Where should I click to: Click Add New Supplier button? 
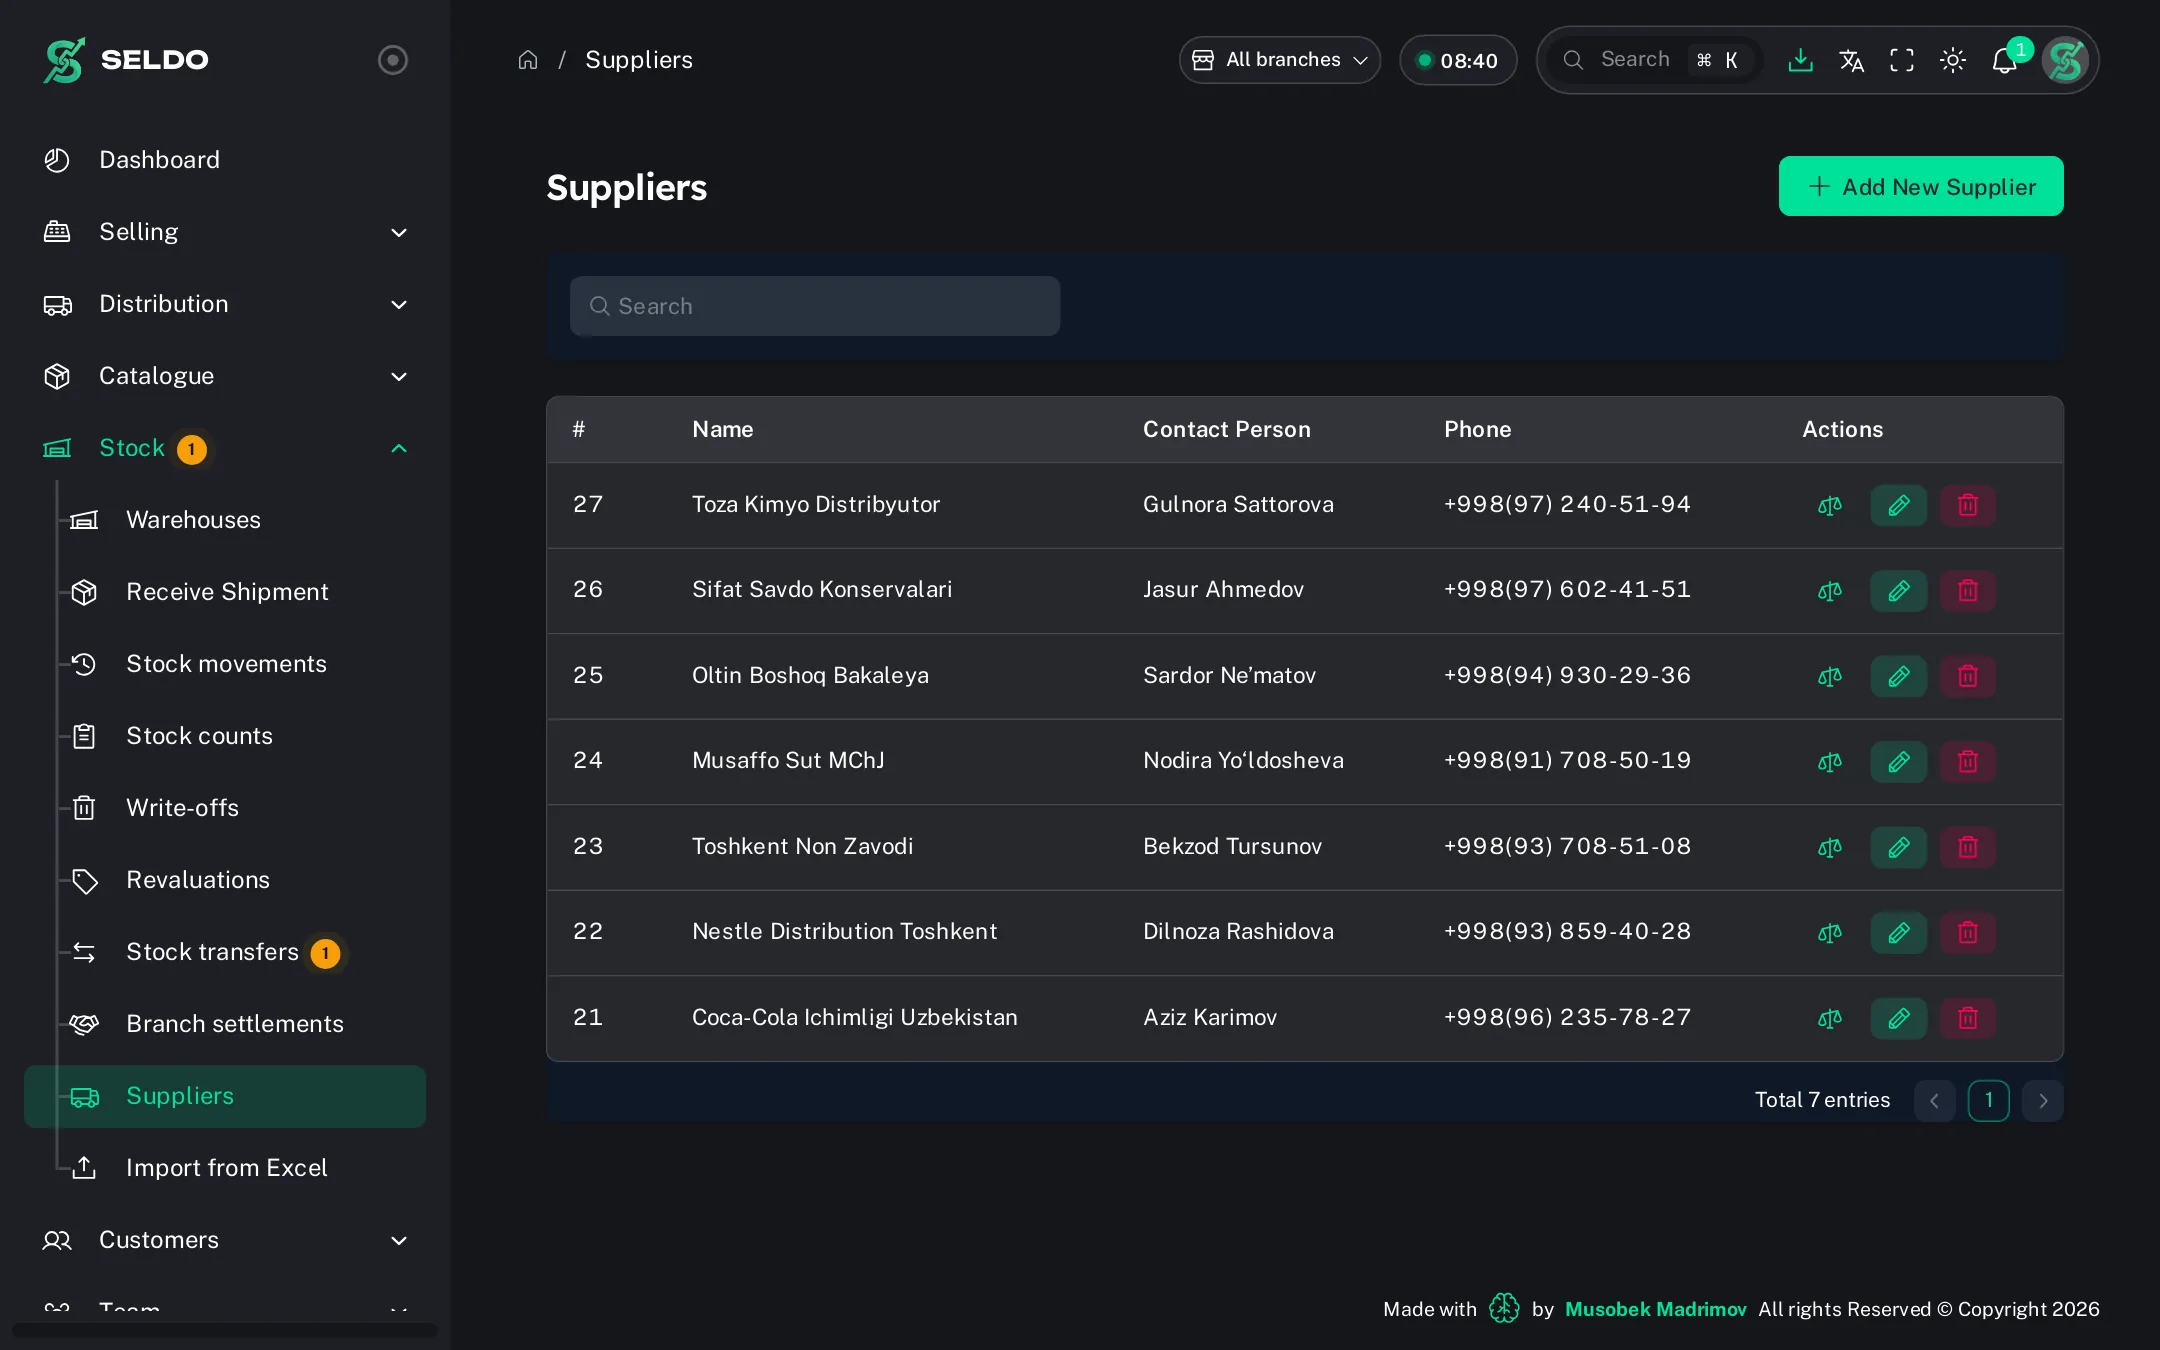point(1920,186)
